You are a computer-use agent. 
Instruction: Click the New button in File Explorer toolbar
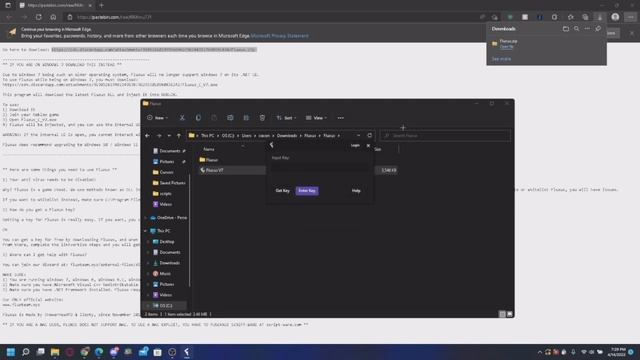(158, 118)
